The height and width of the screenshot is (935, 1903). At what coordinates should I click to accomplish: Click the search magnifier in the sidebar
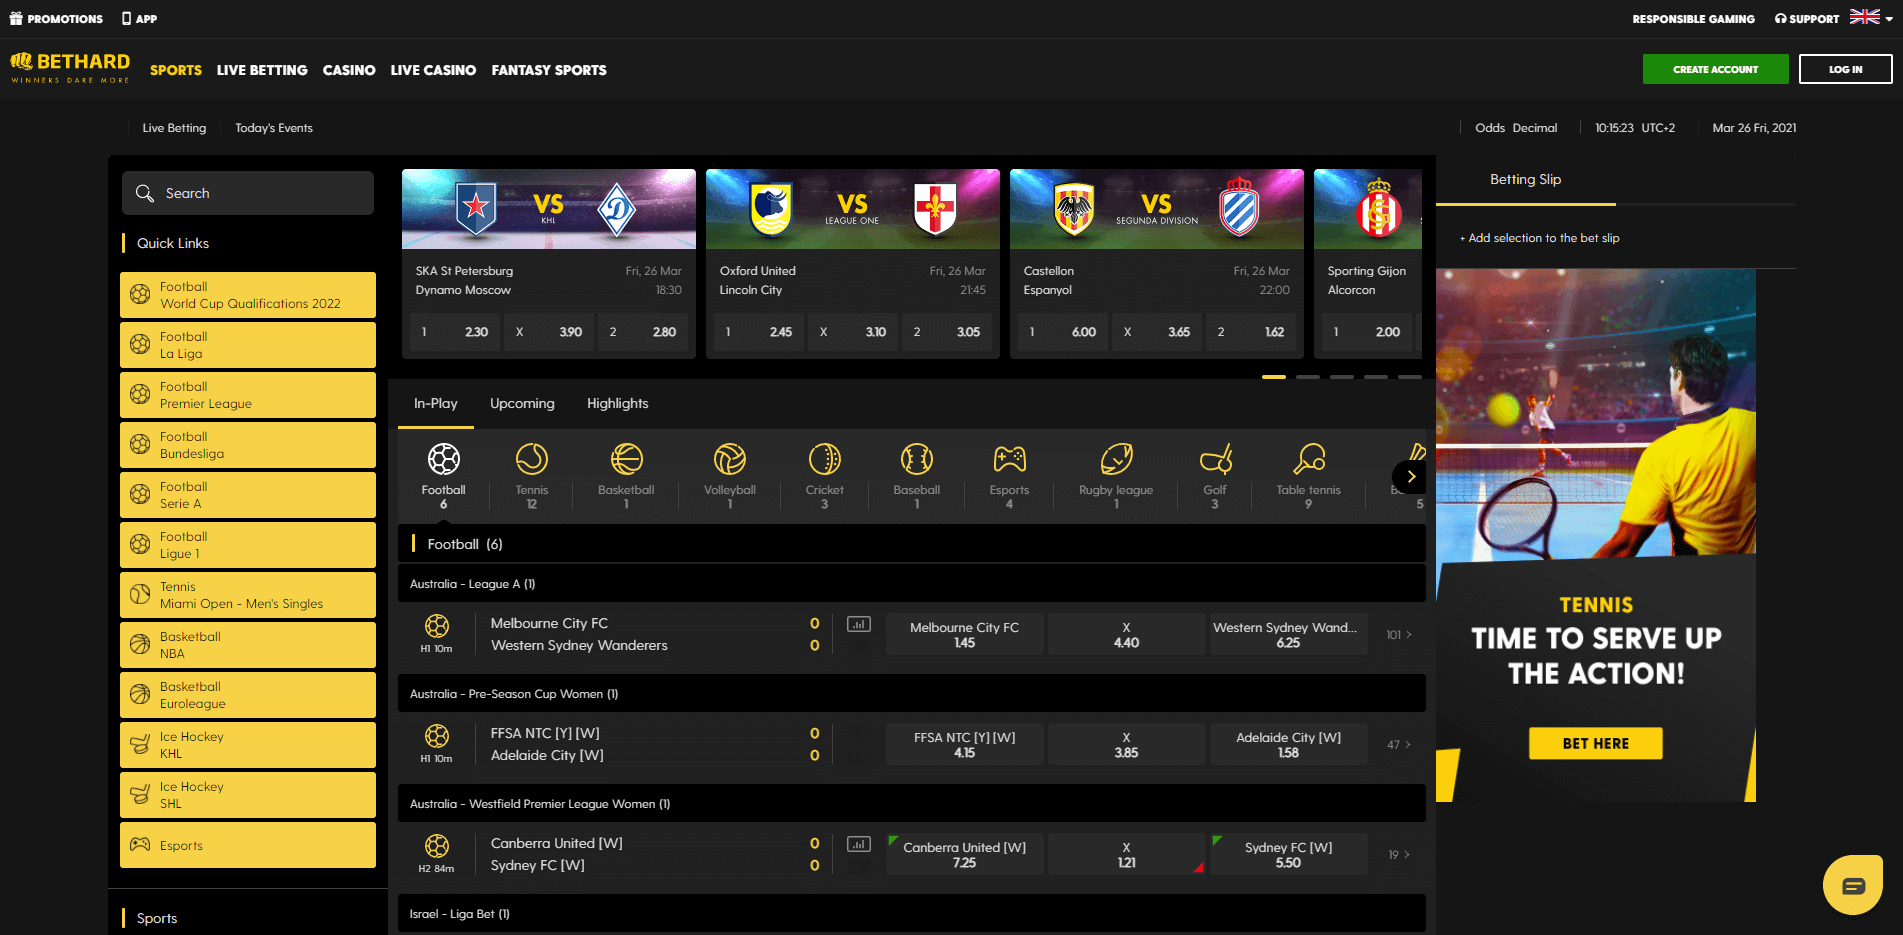coord(145,193)
